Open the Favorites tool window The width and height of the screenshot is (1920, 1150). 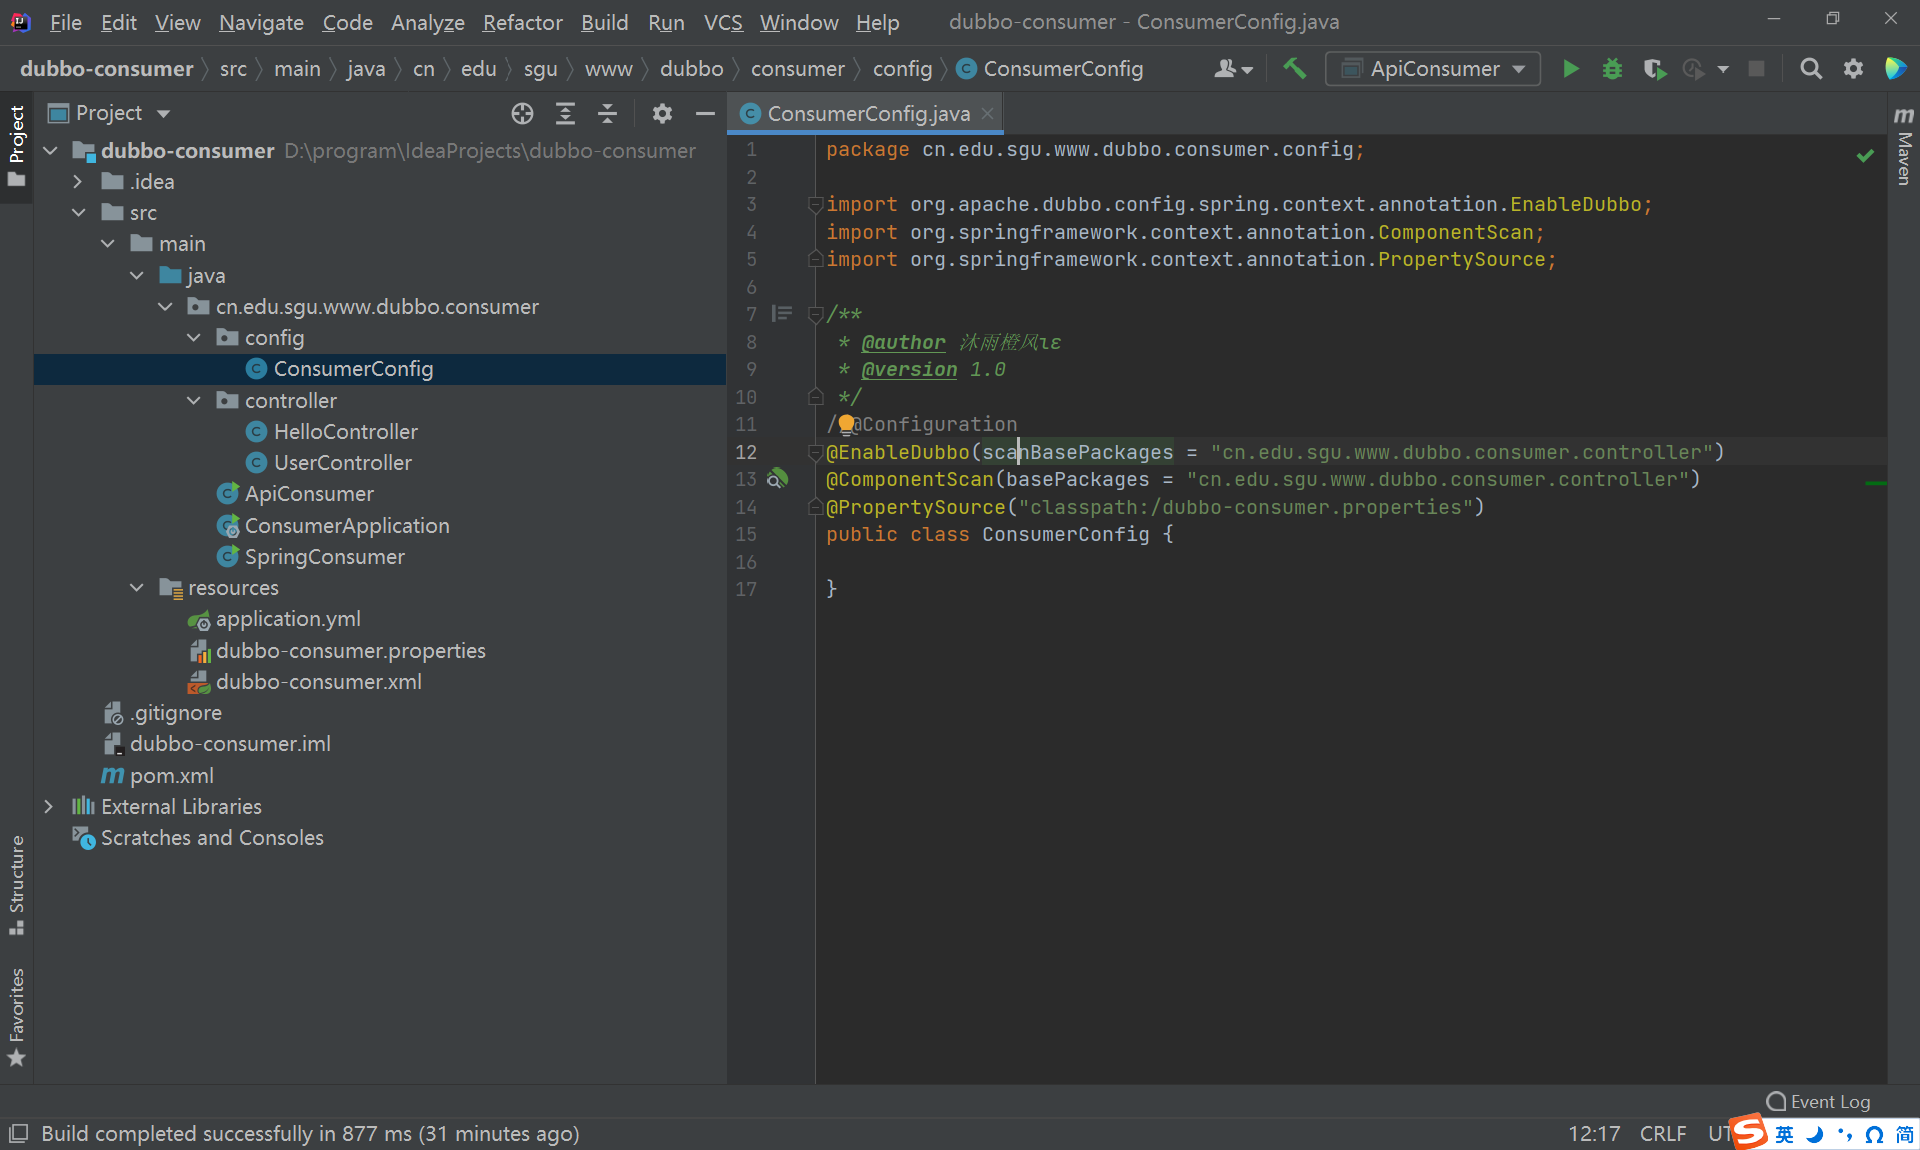pyautogui.click(x=17, y=1017)
